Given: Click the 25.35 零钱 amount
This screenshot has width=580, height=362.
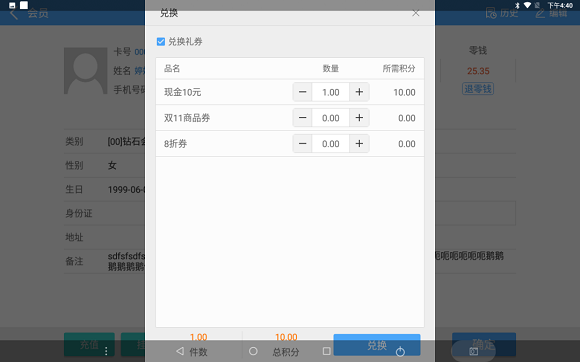Looking at the screenshot, I should click(478, 71).
